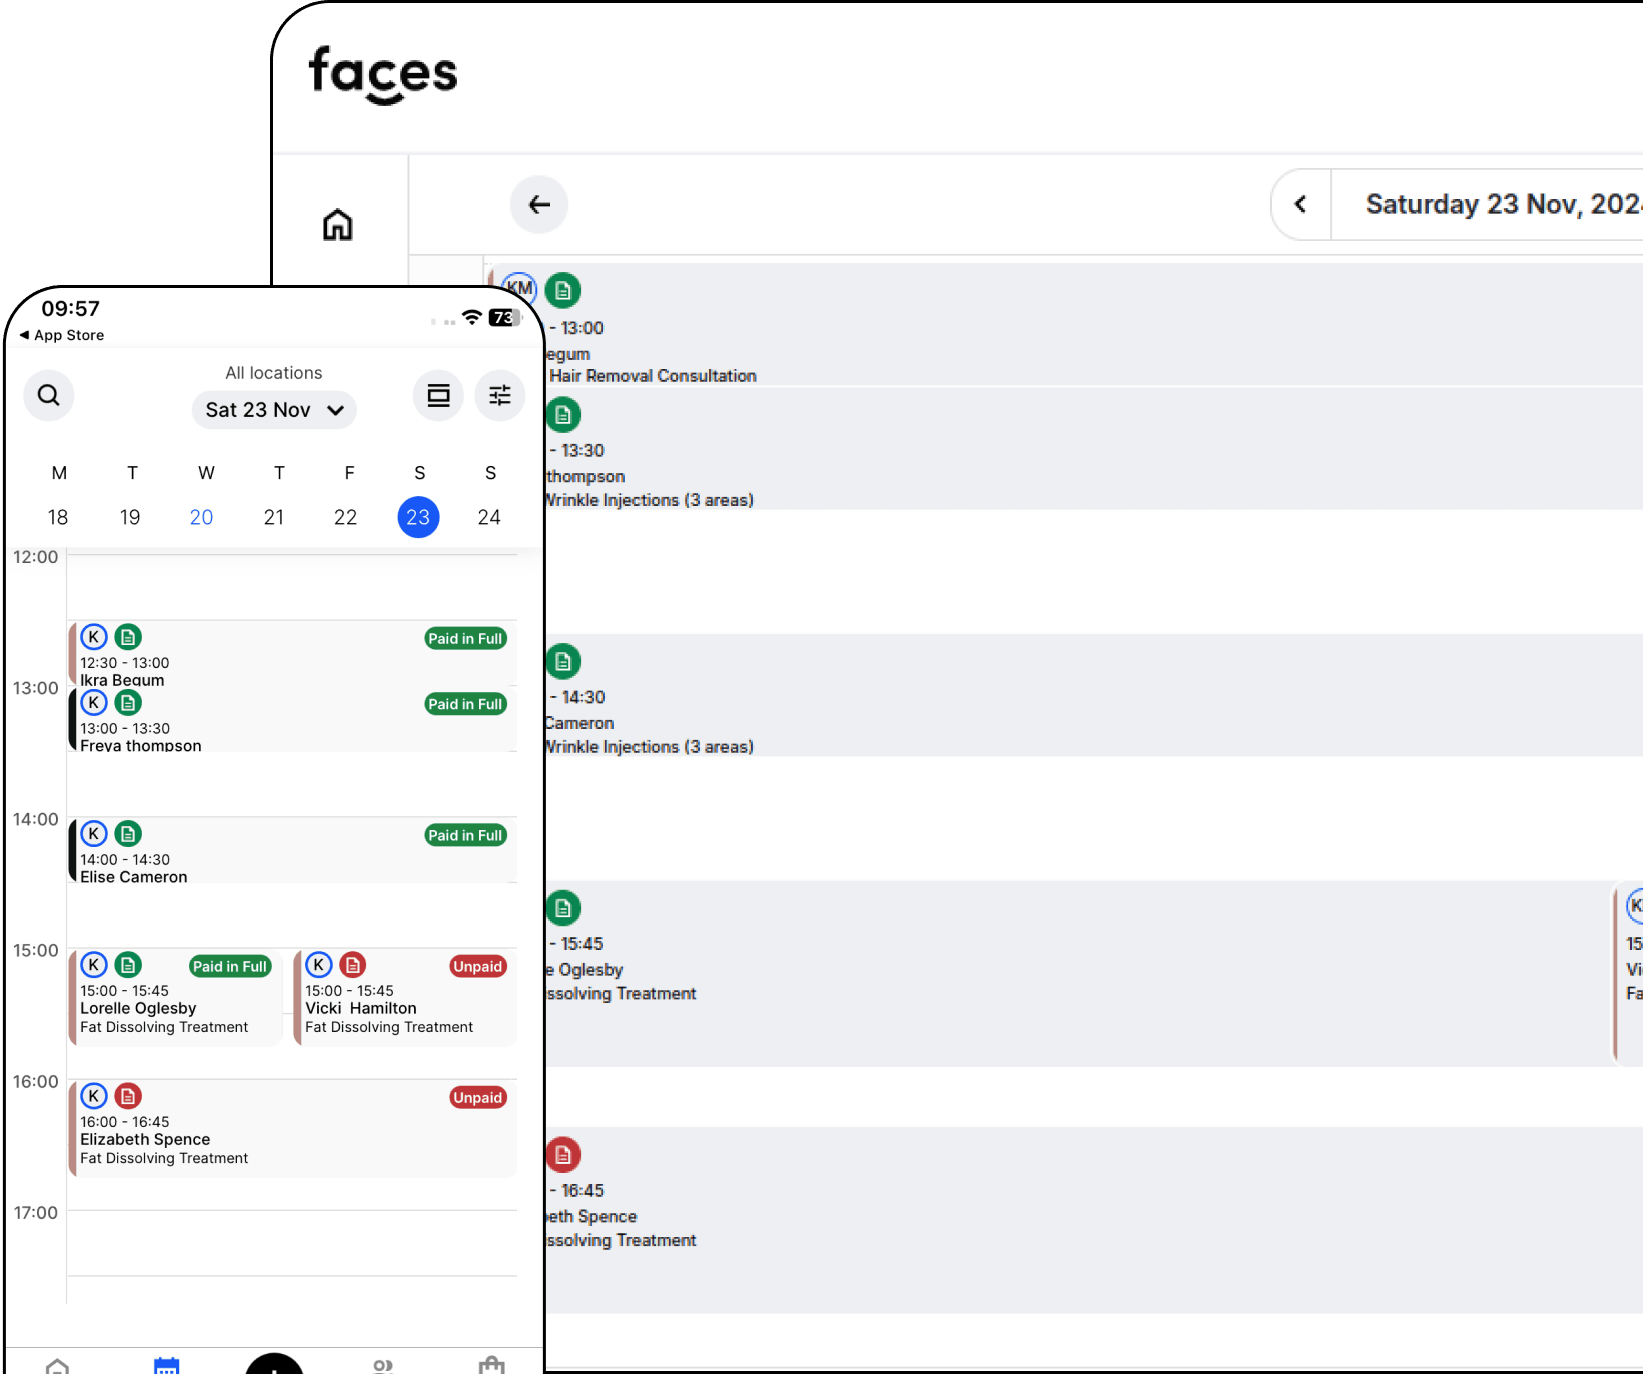This screenshot has width=1643, height=1374.
Task: Click Paid in Full badge on Lorelle Oglesby
Action: click(x=231, y=967)
